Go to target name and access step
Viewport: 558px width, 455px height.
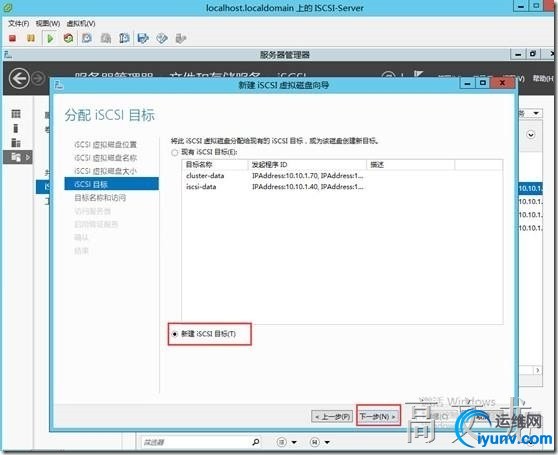(100, 197)
